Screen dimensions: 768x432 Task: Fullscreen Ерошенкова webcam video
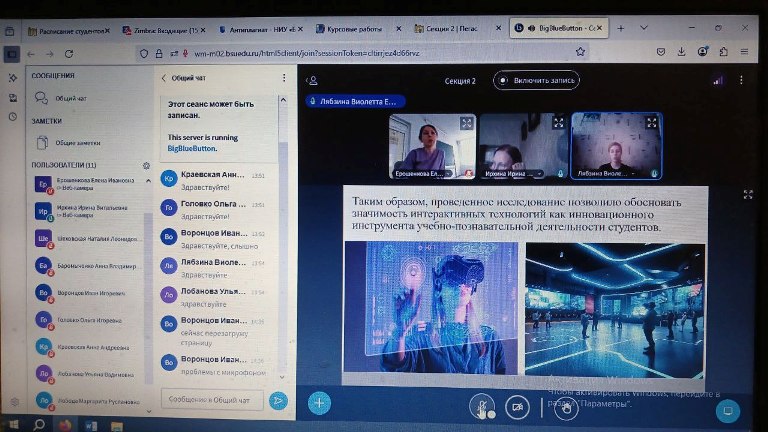click(x=466, y=122)
